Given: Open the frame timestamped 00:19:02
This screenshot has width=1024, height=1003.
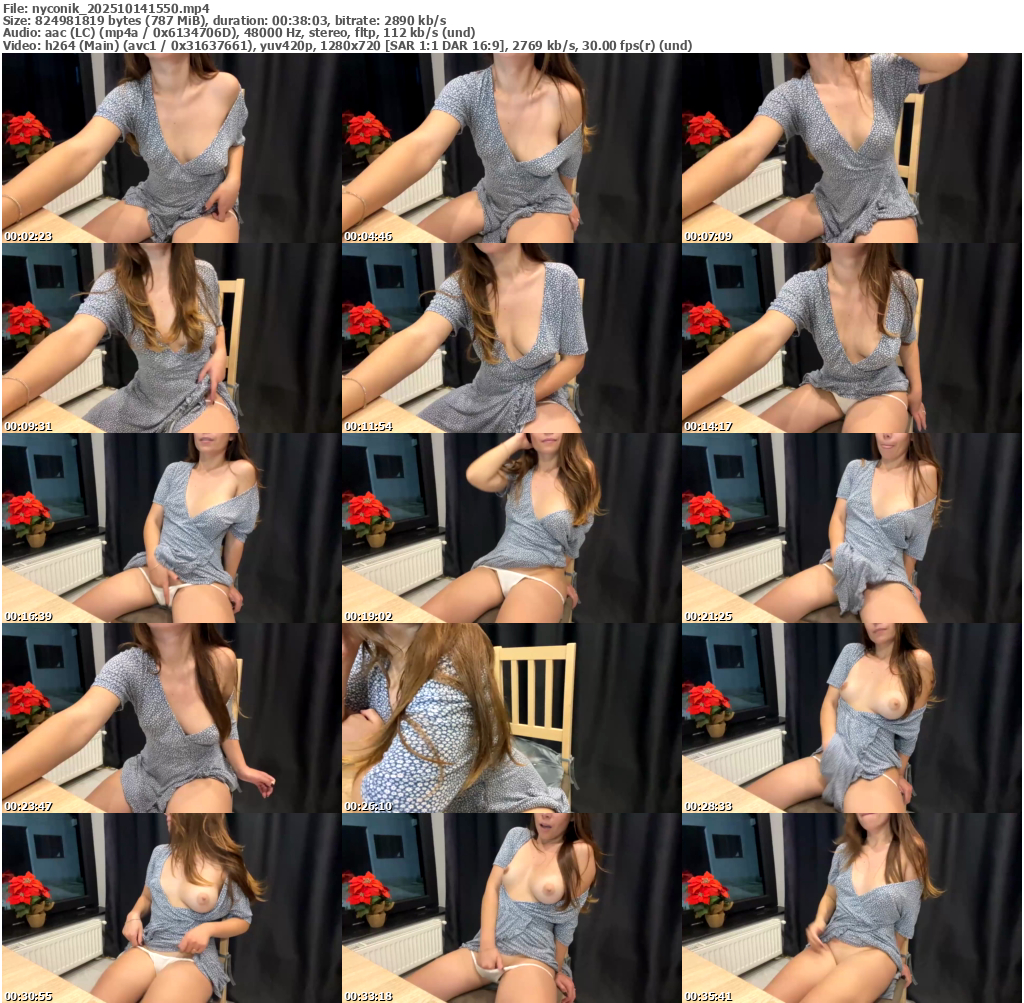Looking at the screenshot, I should click(x=511, y=528).
